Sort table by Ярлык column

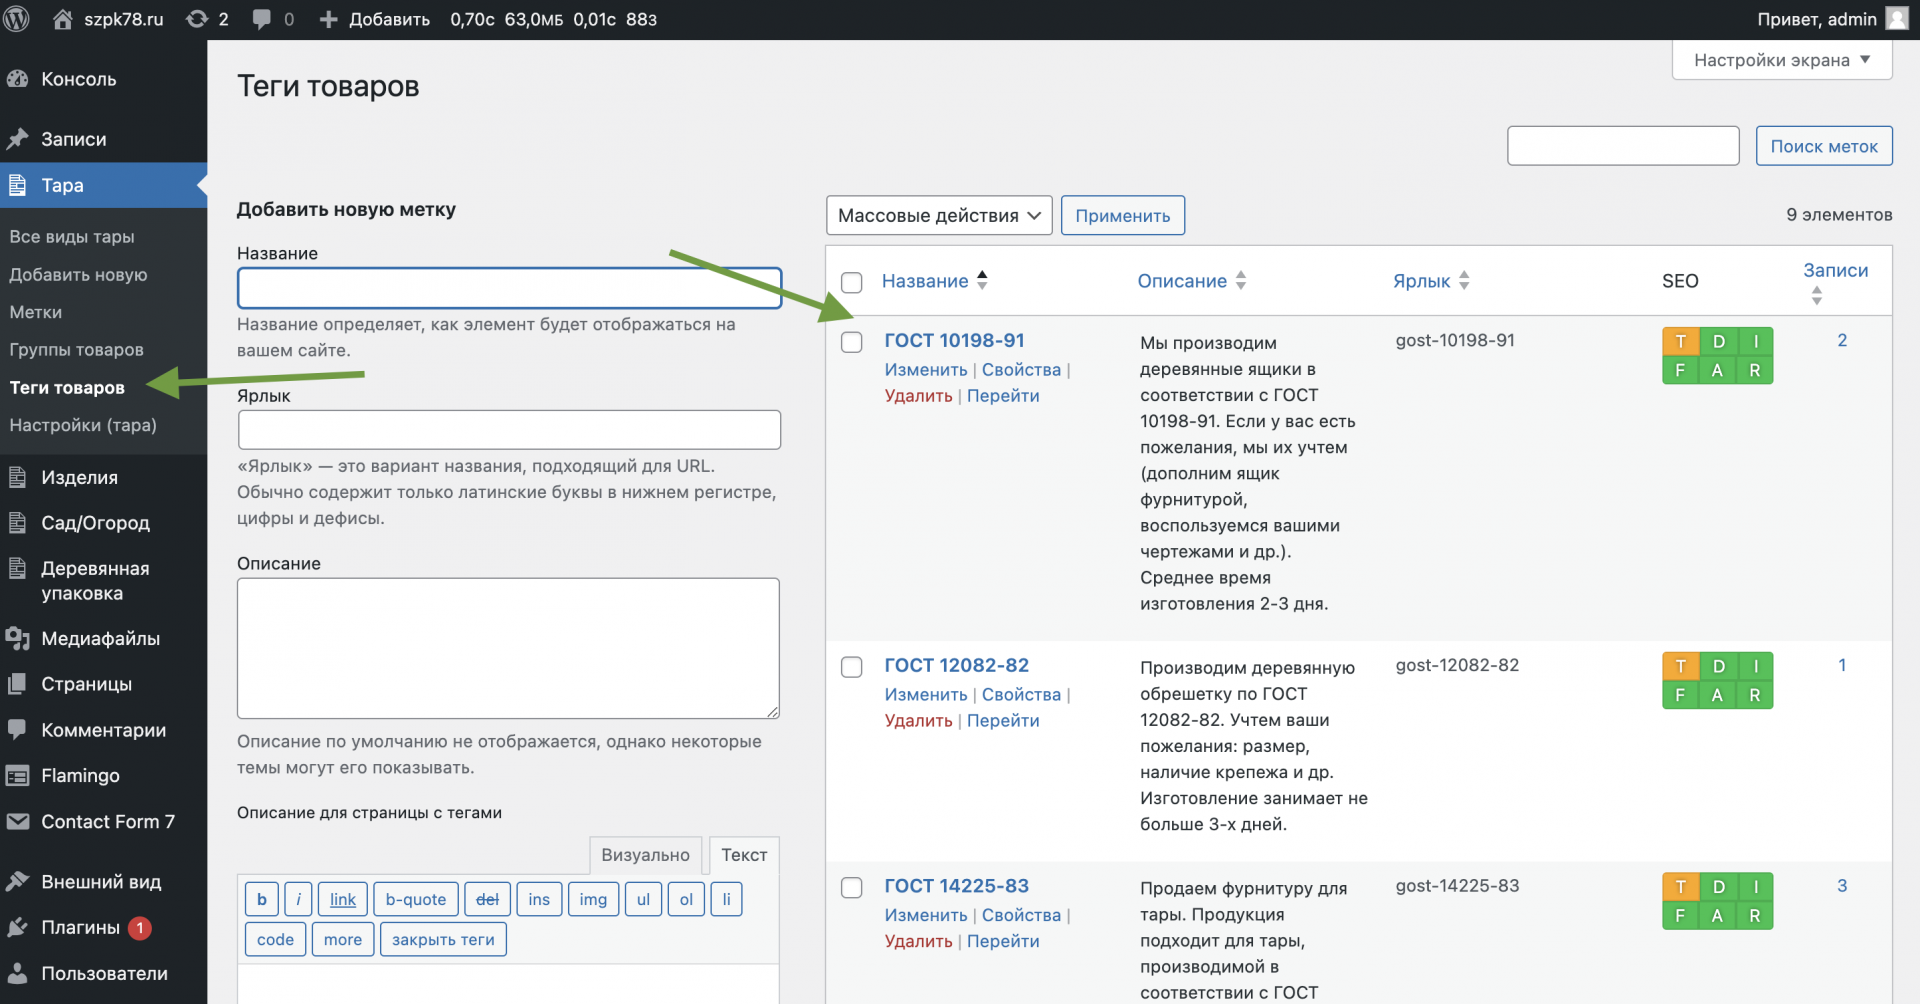(x=1431, y=281)
